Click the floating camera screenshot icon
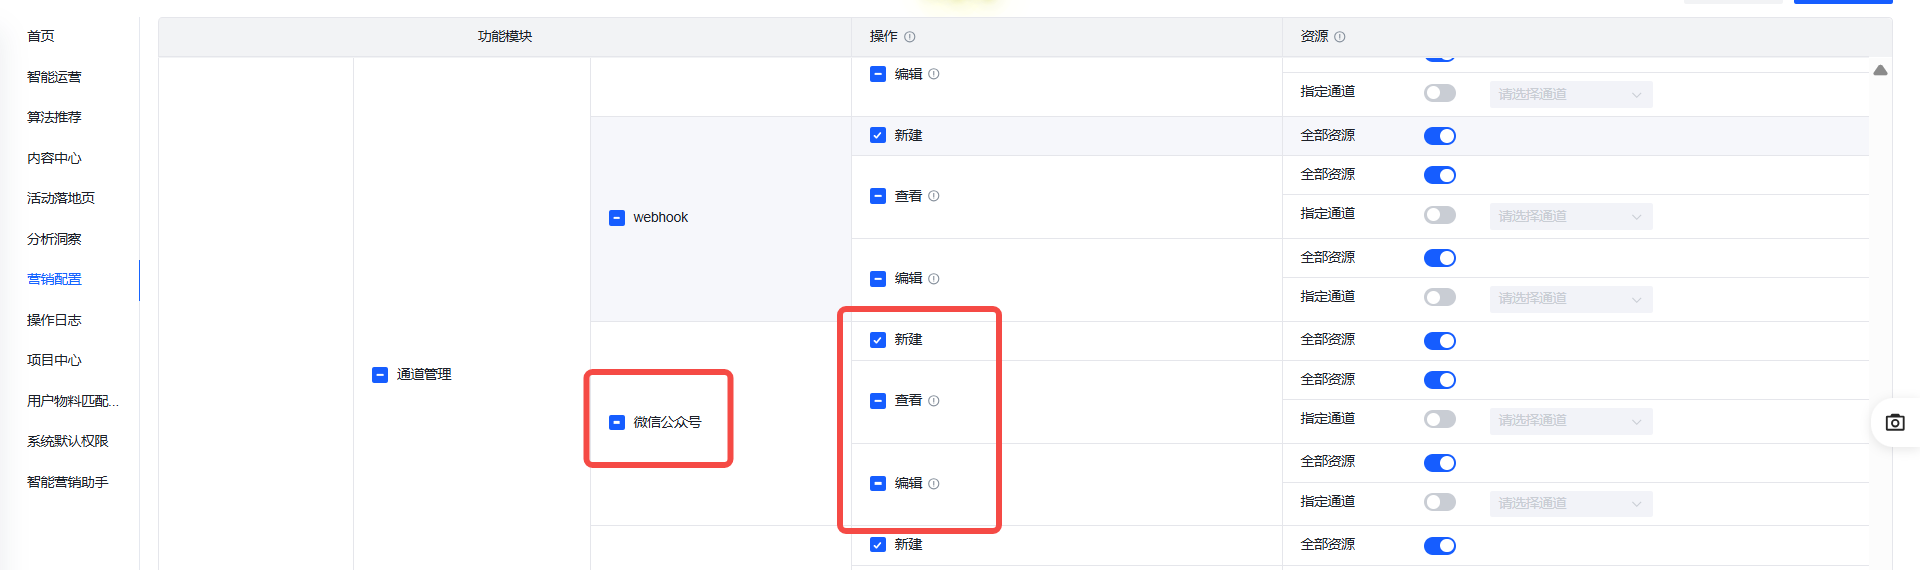Image resolution: width=1920 pixels, height=570 pixels. click(1895, 423)
